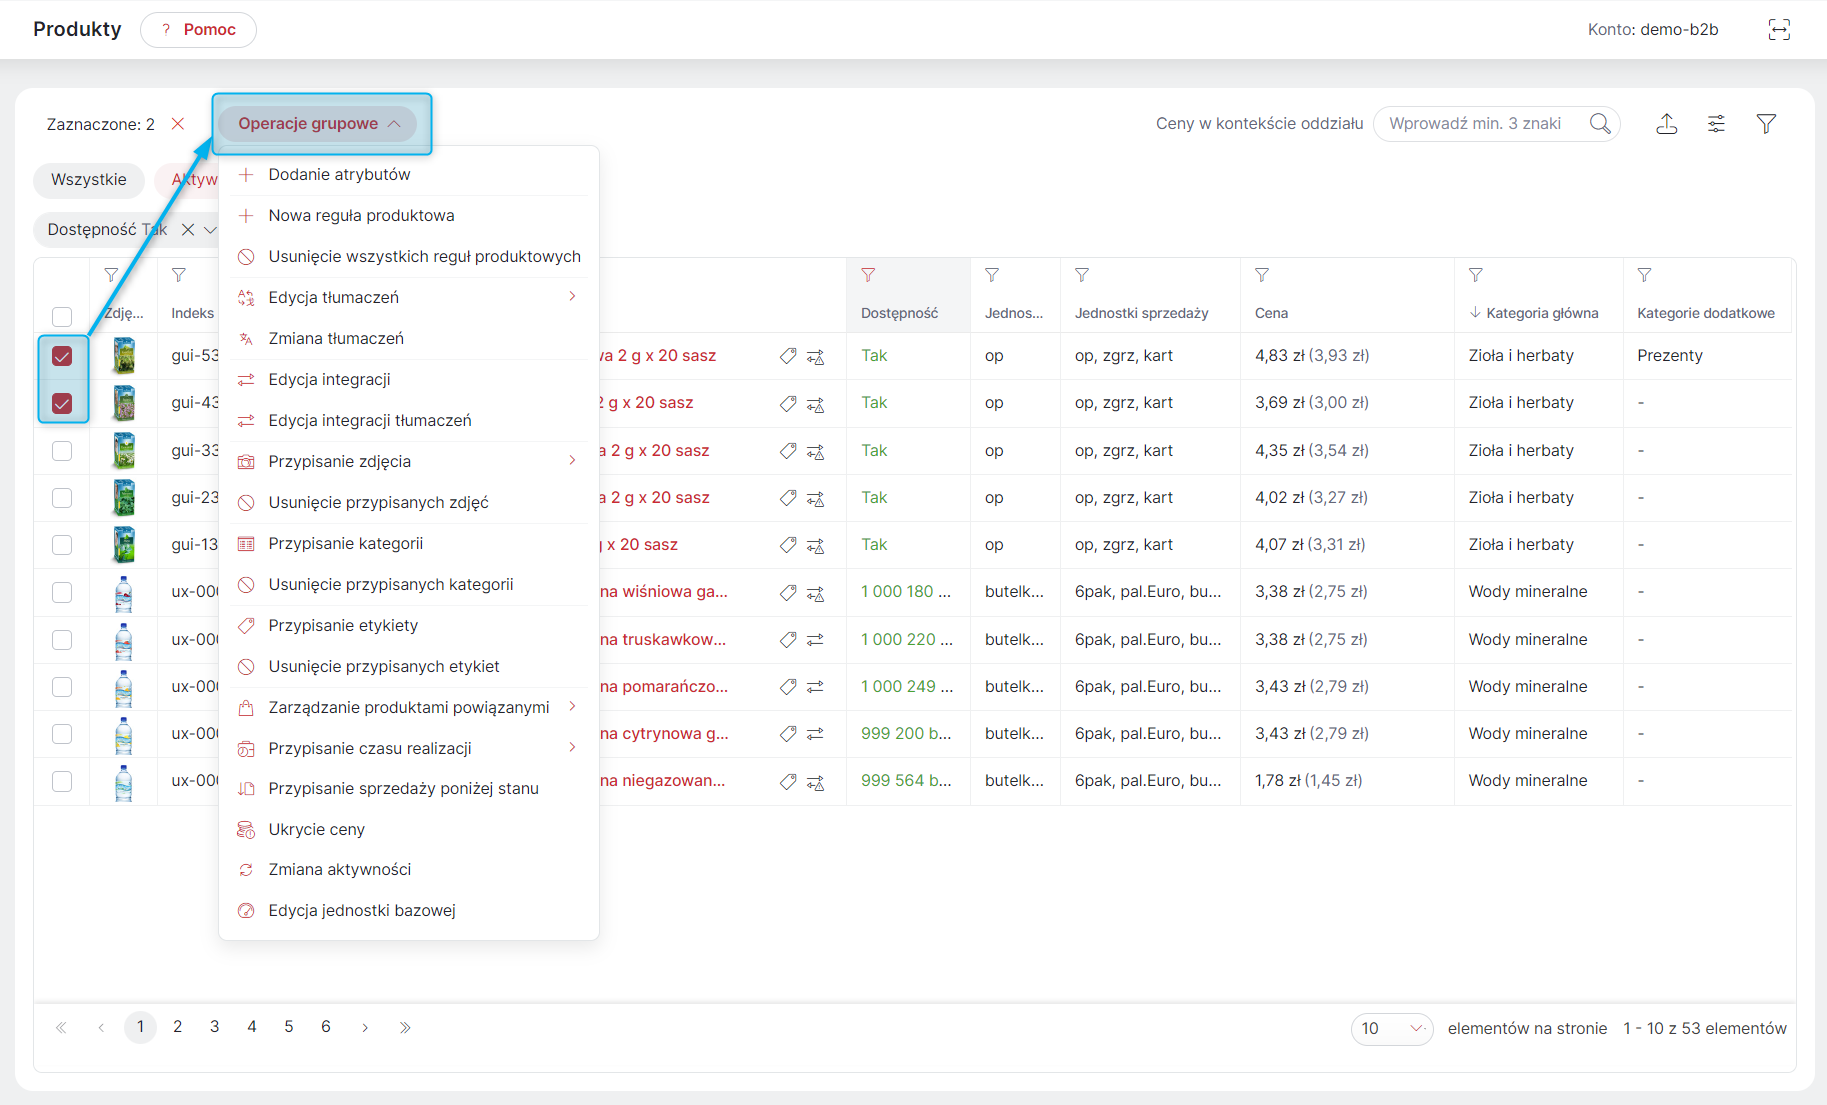Go to page 3 in pagination
The image size is (1827, 1105).
(214, 1027)
